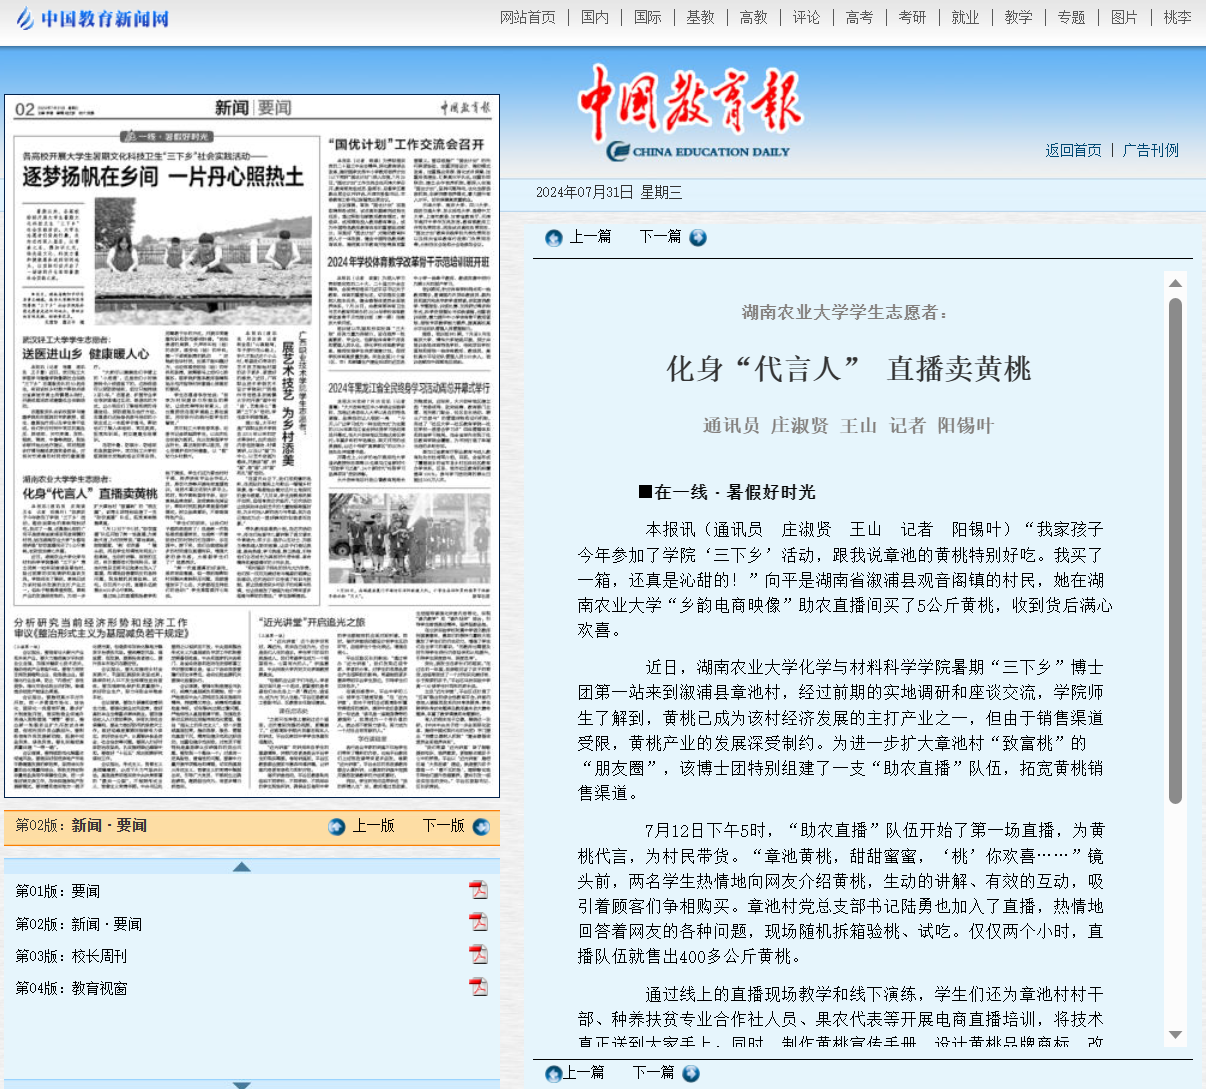Screen dimensions: 1206x1089
Task: Click the article scrollbar thumb
Action: point(1175,550)
